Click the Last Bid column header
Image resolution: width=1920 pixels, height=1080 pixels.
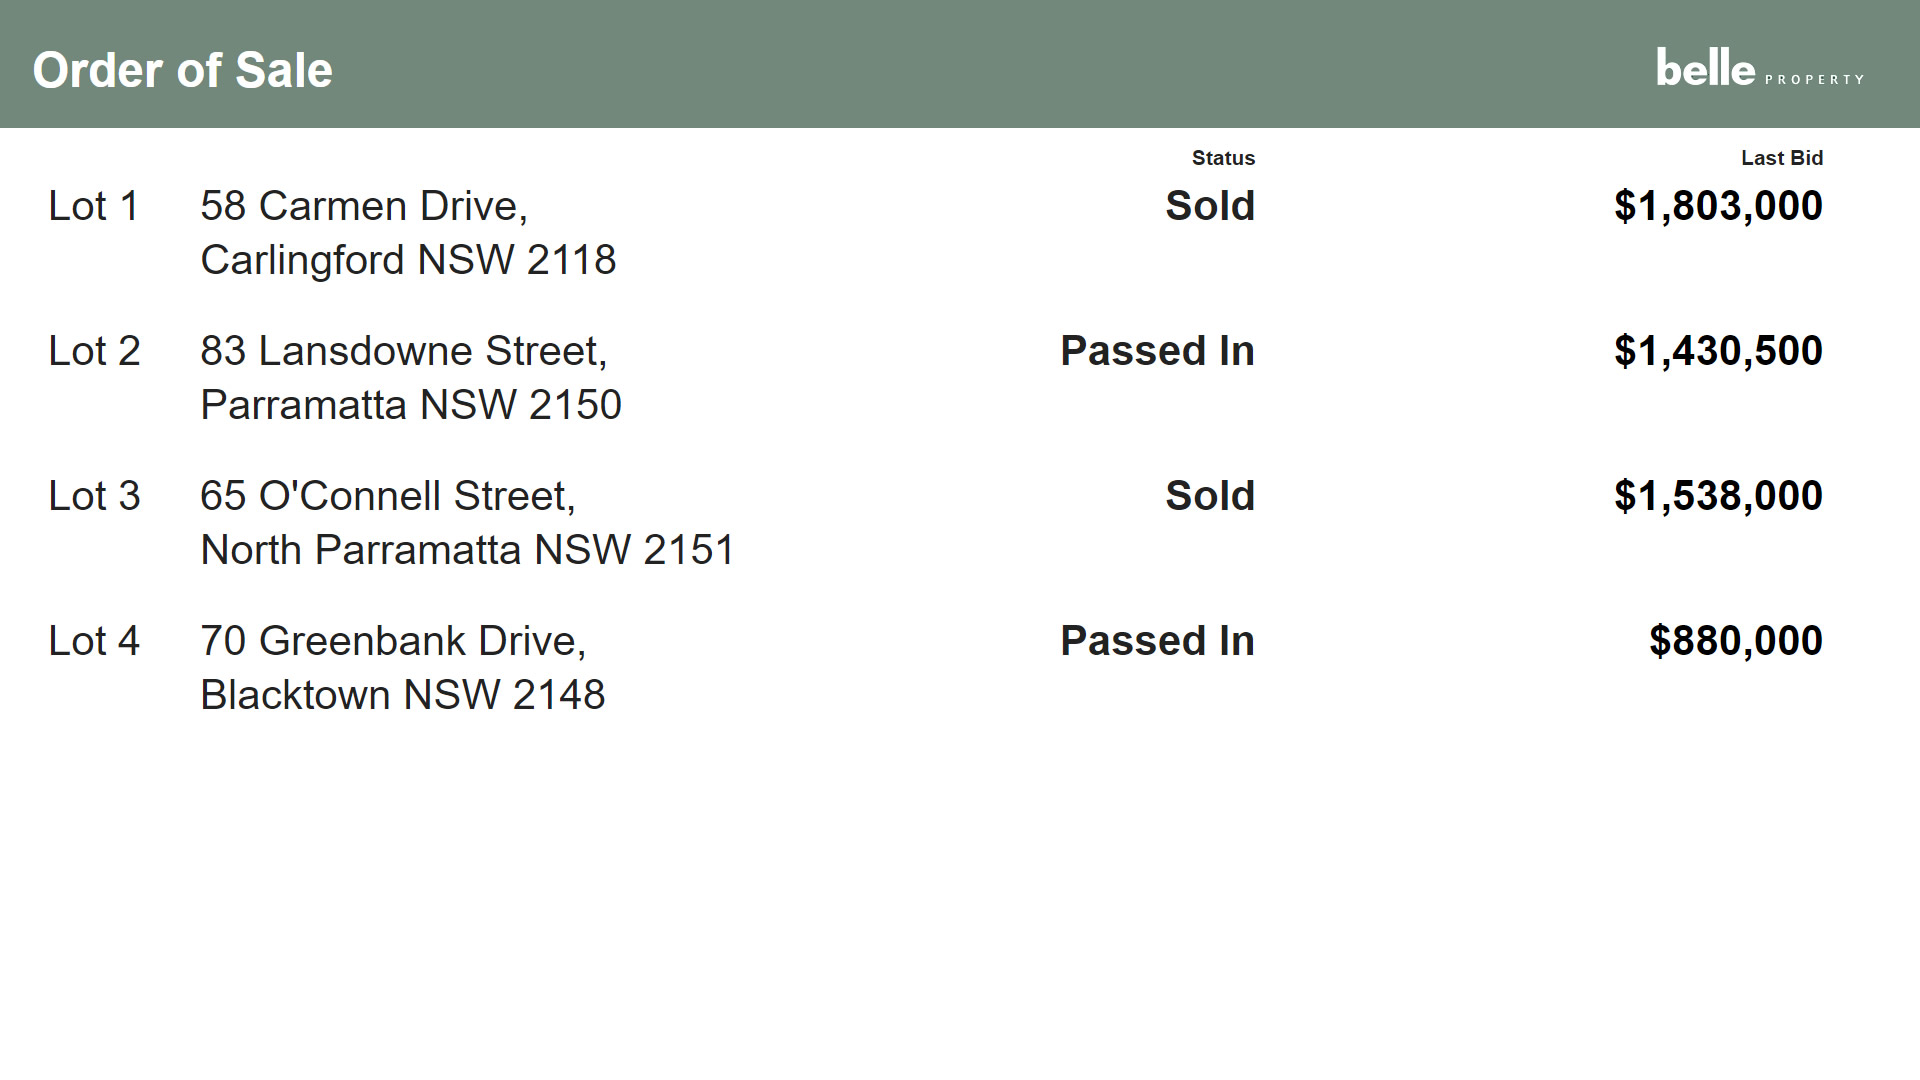coord(1781,158)
